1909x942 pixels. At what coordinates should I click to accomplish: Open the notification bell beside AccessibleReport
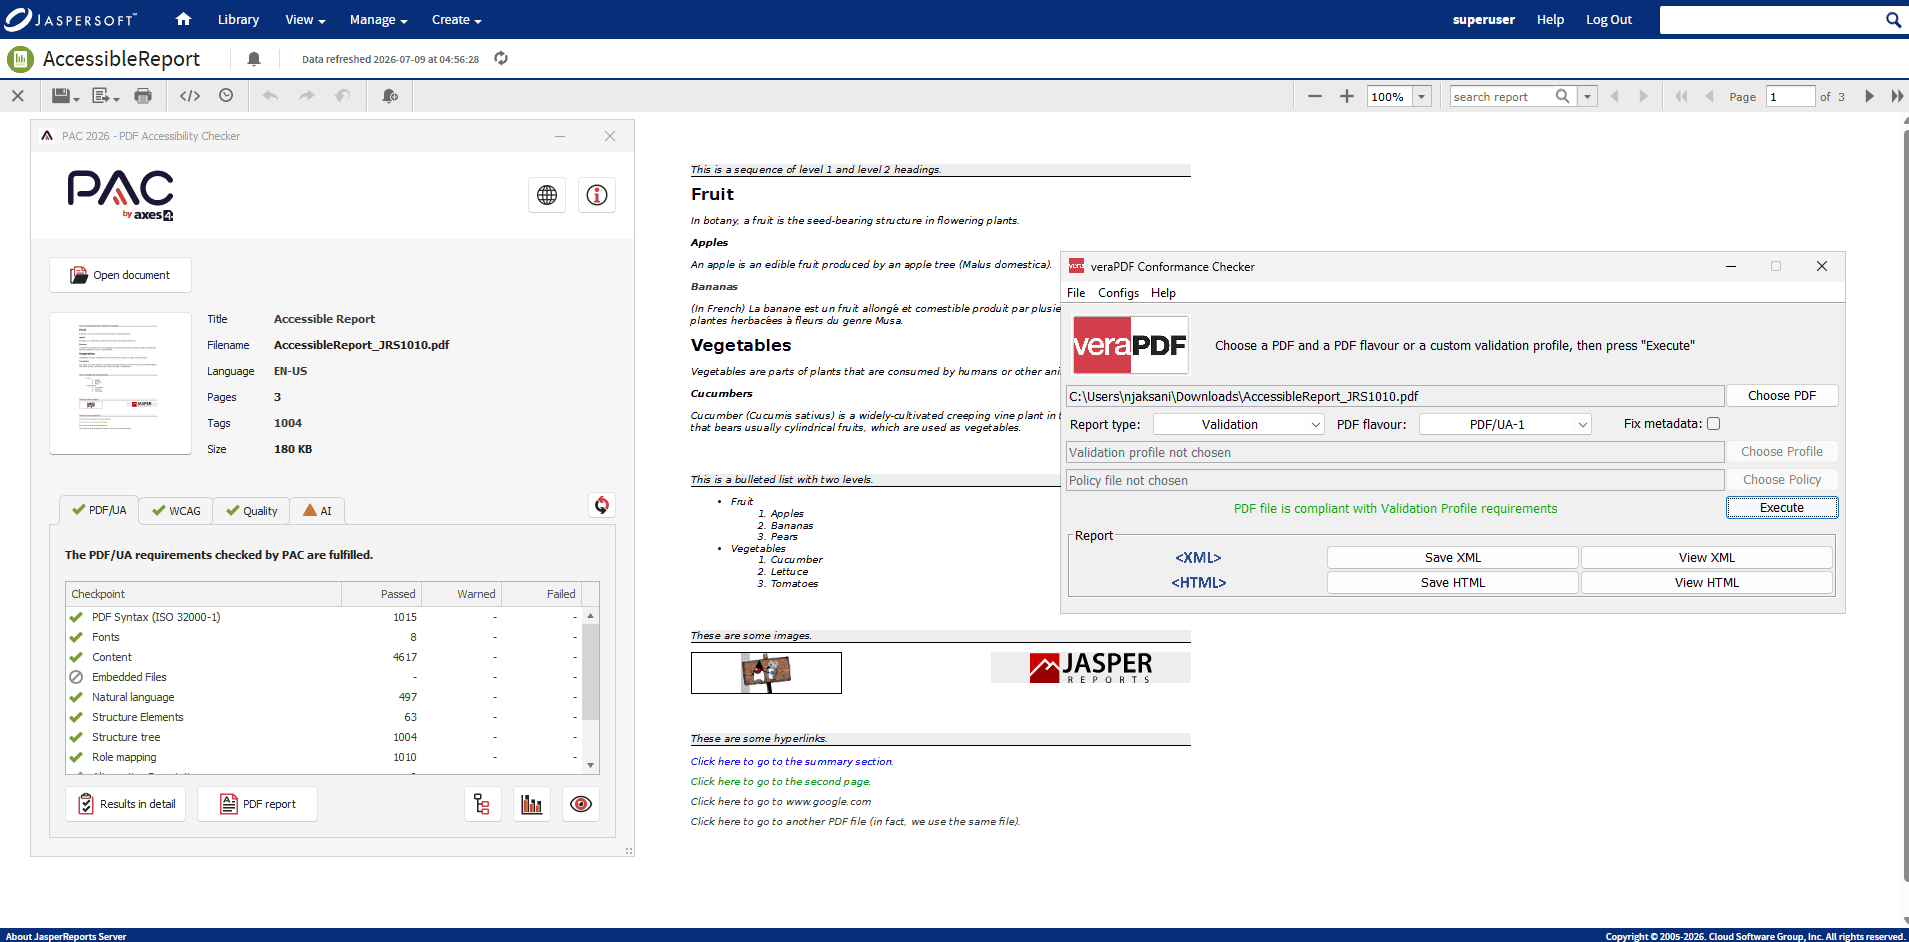click(x=254, y=59)
